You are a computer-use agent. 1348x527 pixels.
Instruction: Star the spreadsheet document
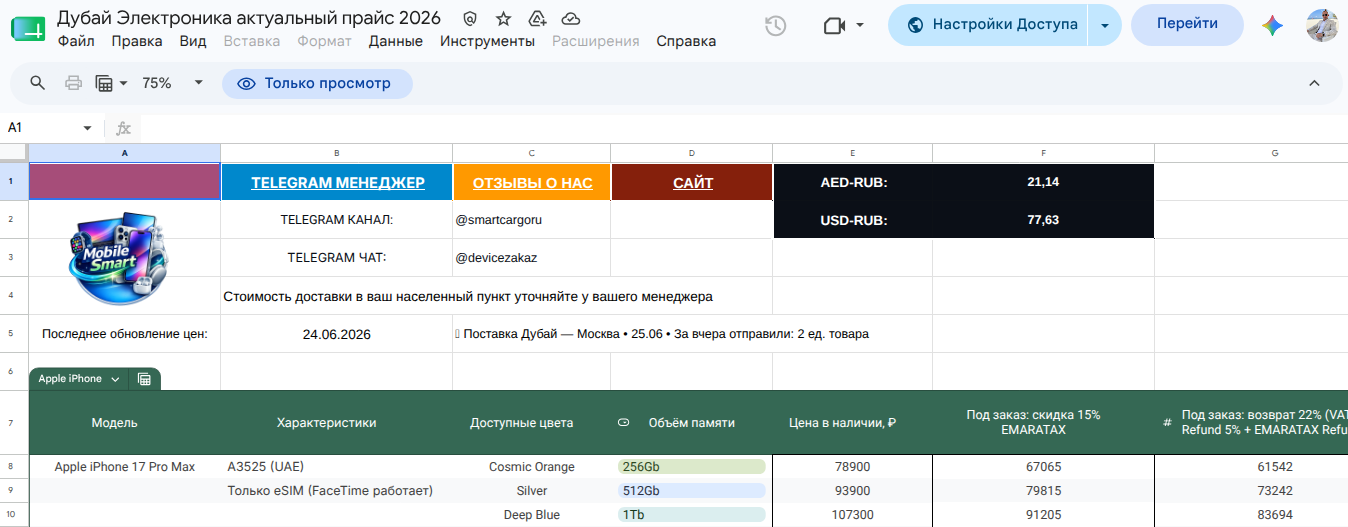504,19
